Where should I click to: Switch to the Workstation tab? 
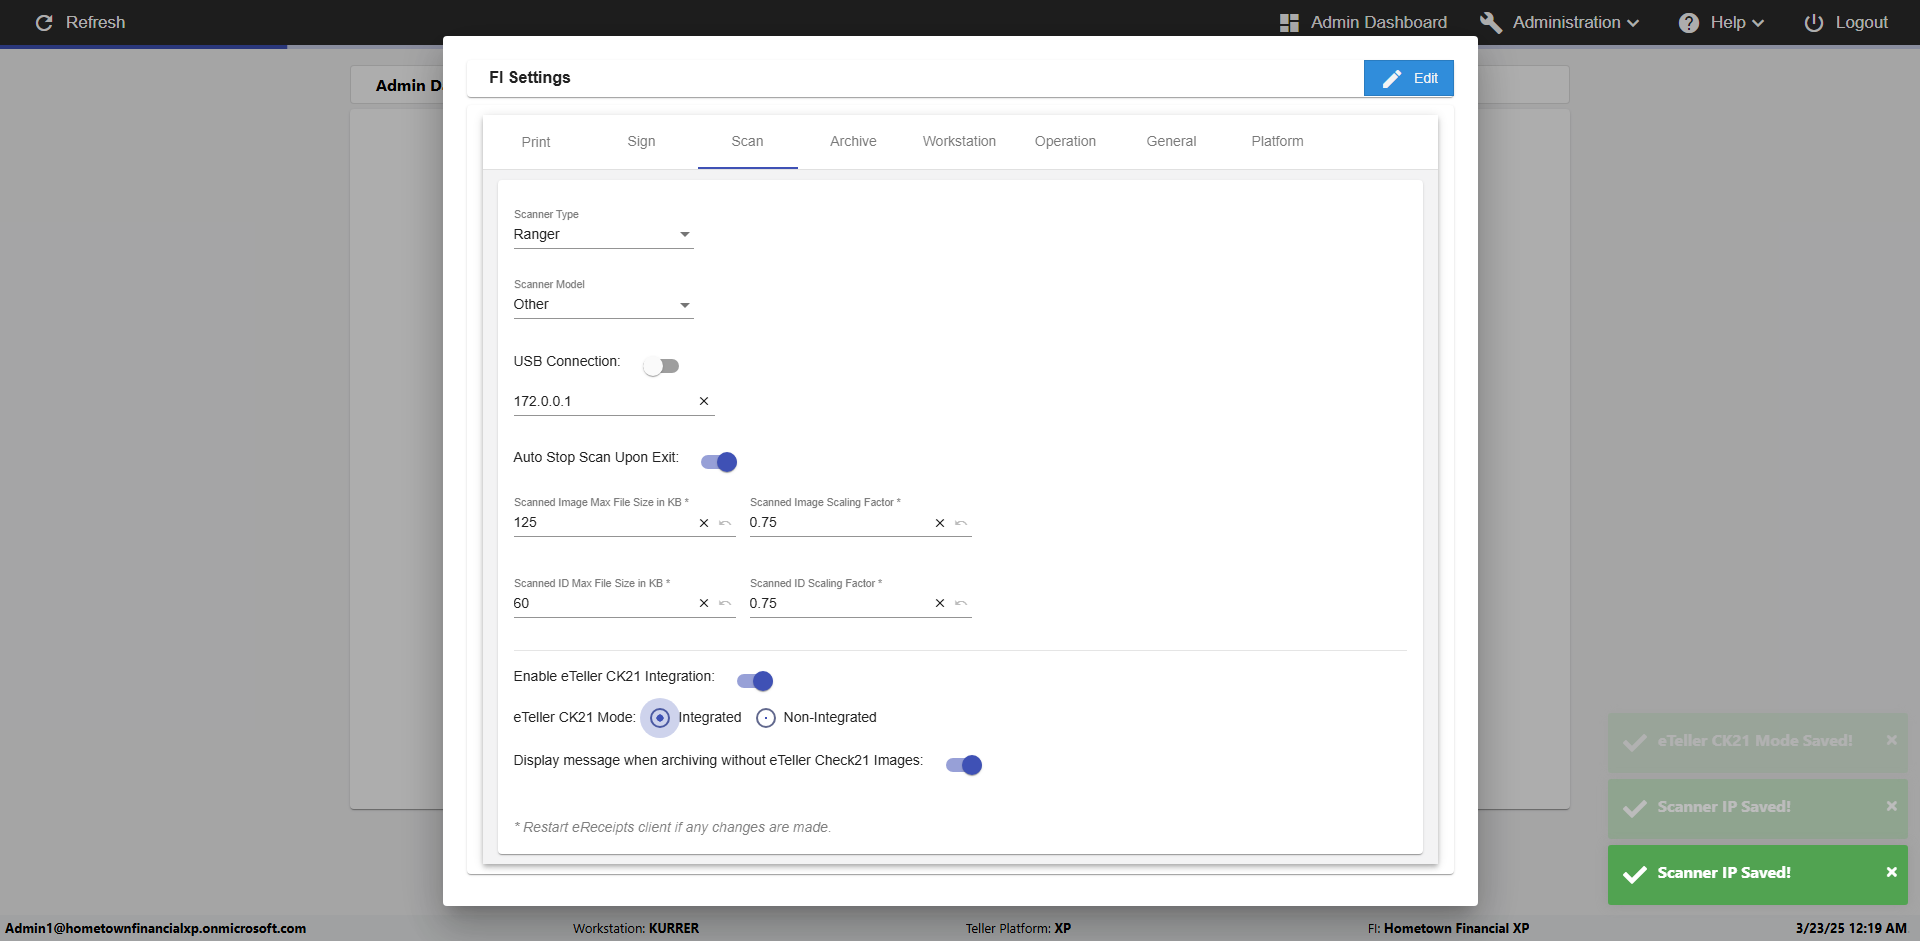point(959,141)
